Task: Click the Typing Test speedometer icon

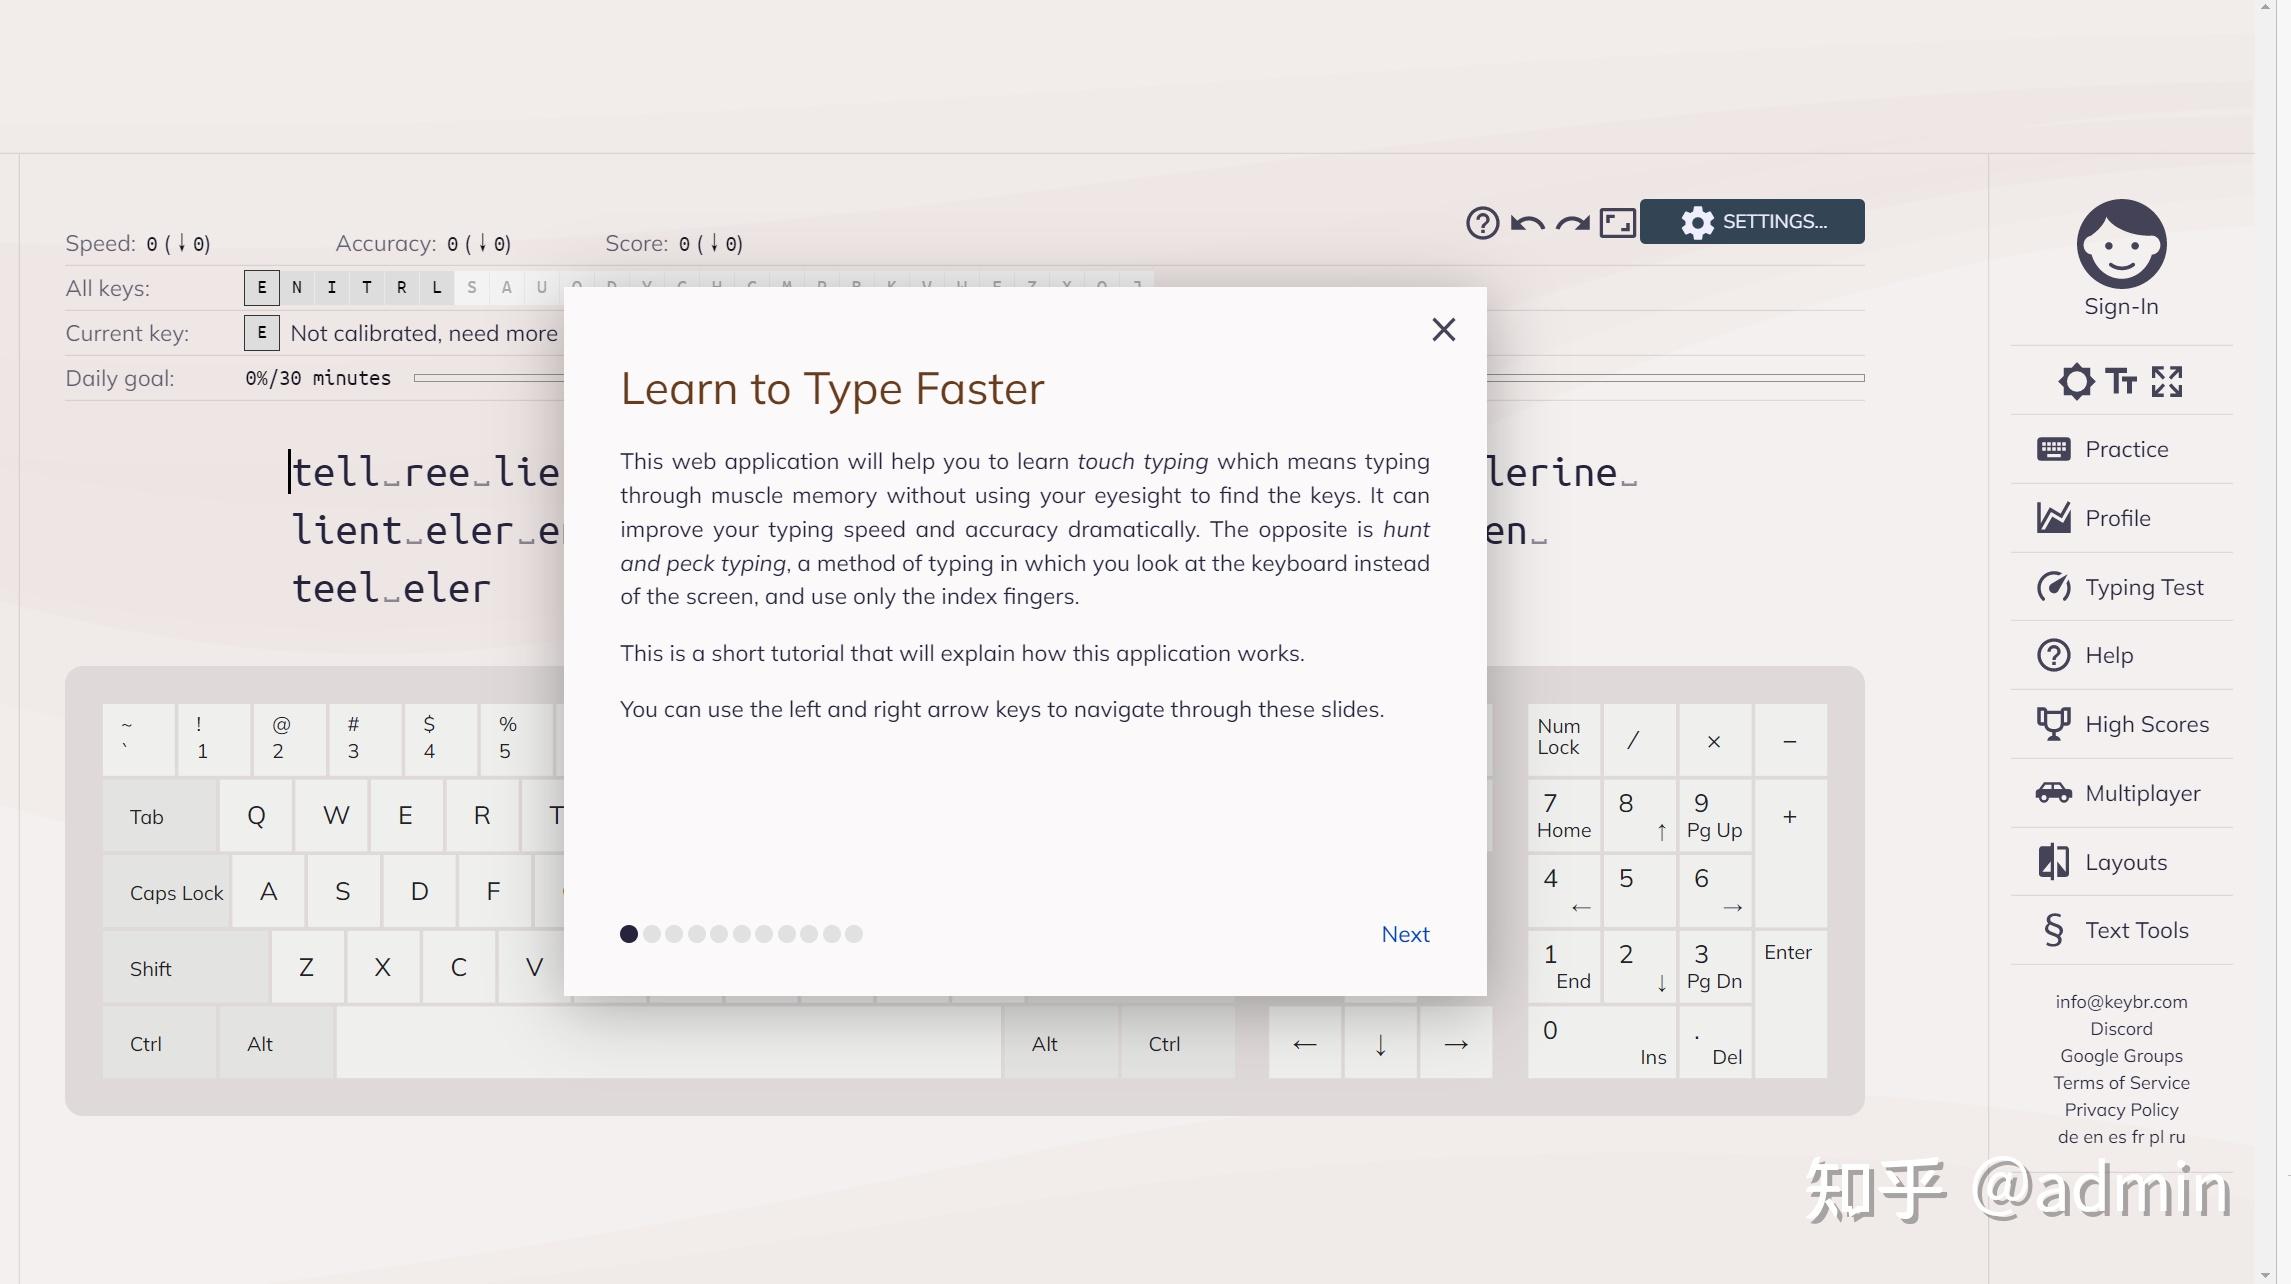Action: 2053,587
